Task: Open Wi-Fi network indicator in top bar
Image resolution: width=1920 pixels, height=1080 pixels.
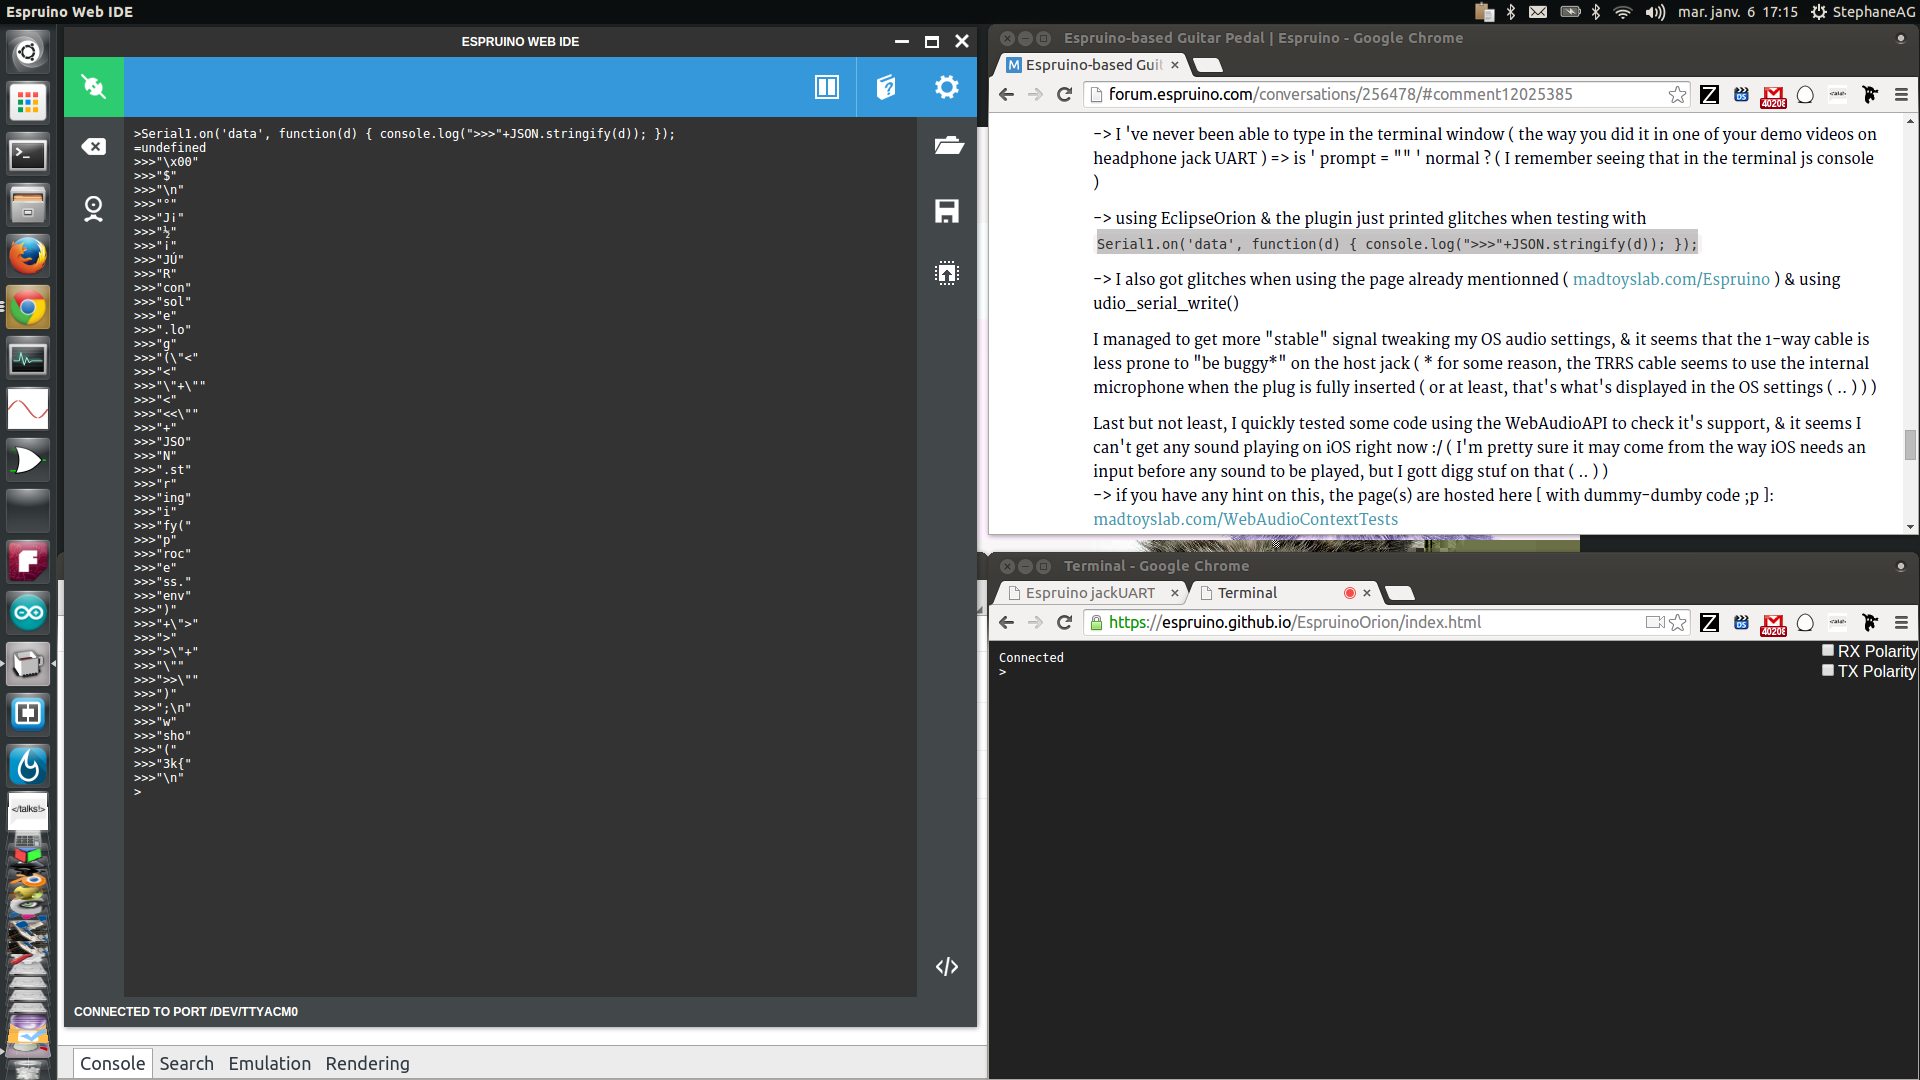Action: (x=1623, y=12)
